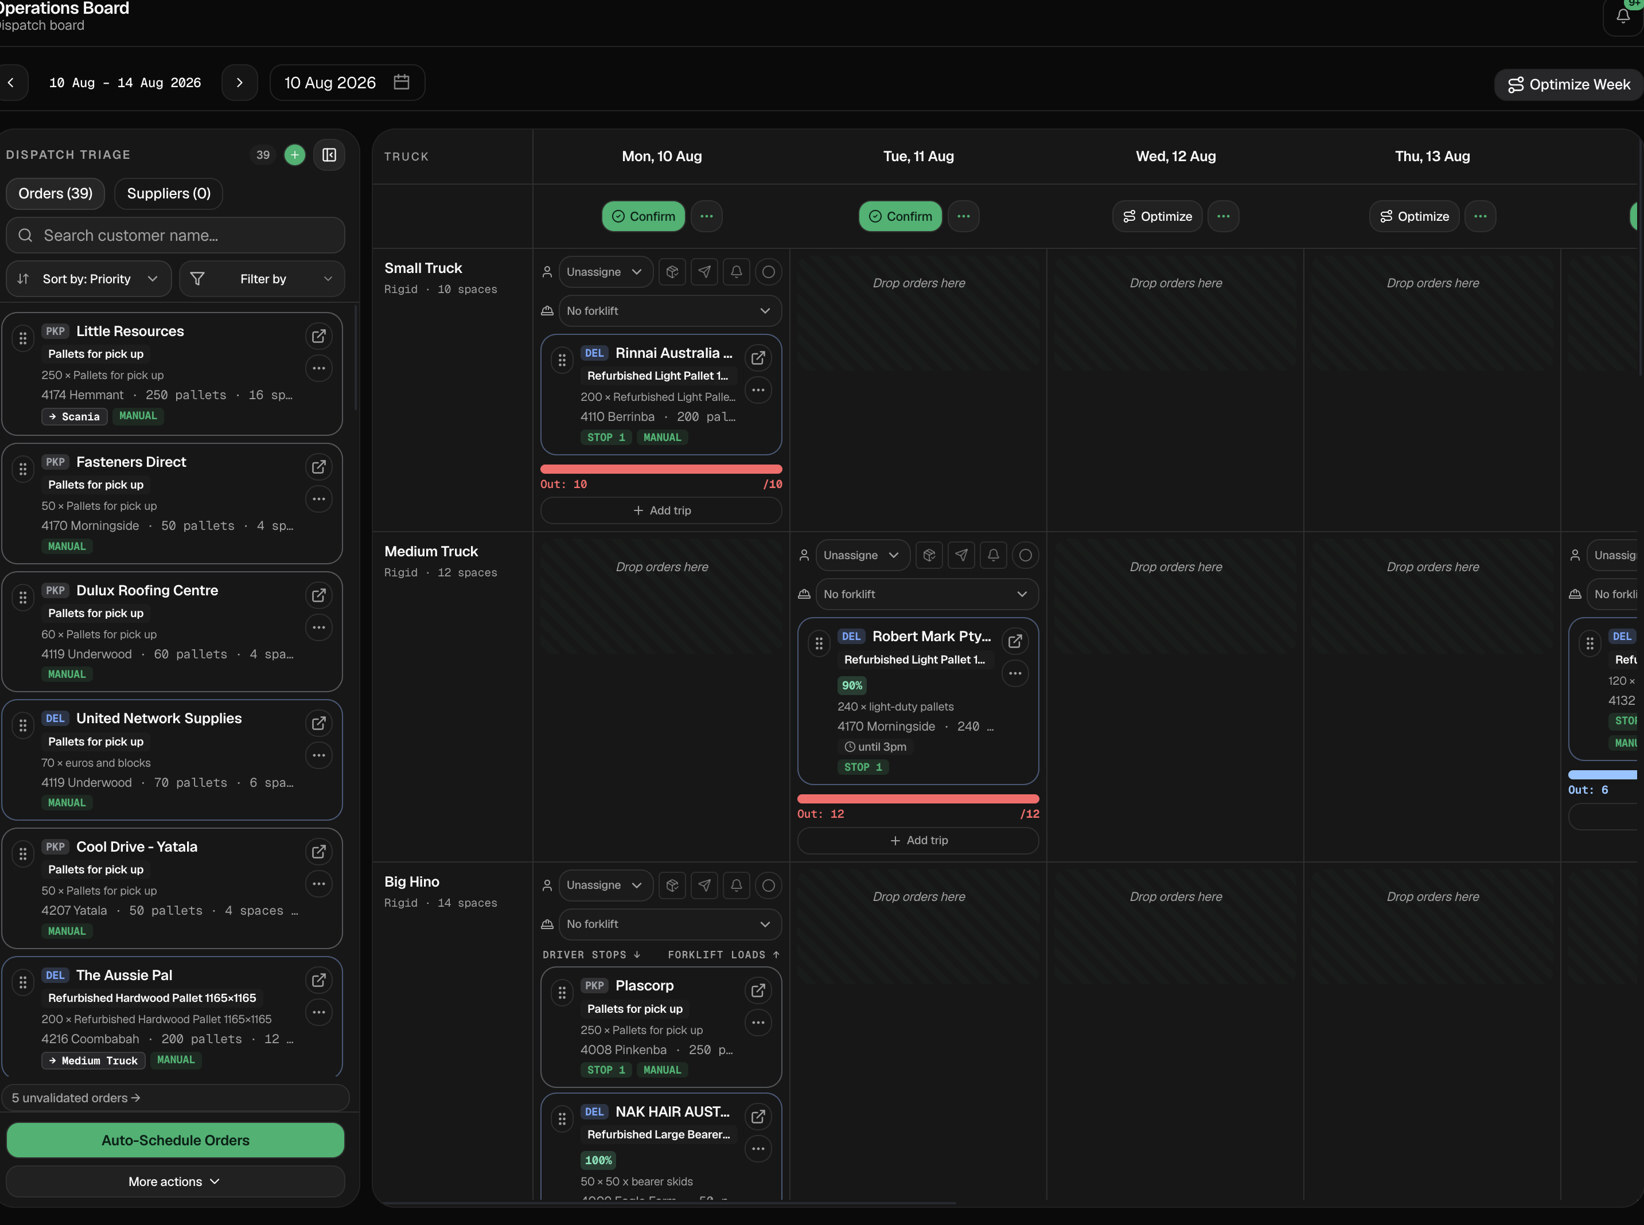Open the Rinnai Australia order link
Screen dimensions: 1644x1225
pyautogui.click(x=758, y=358)
